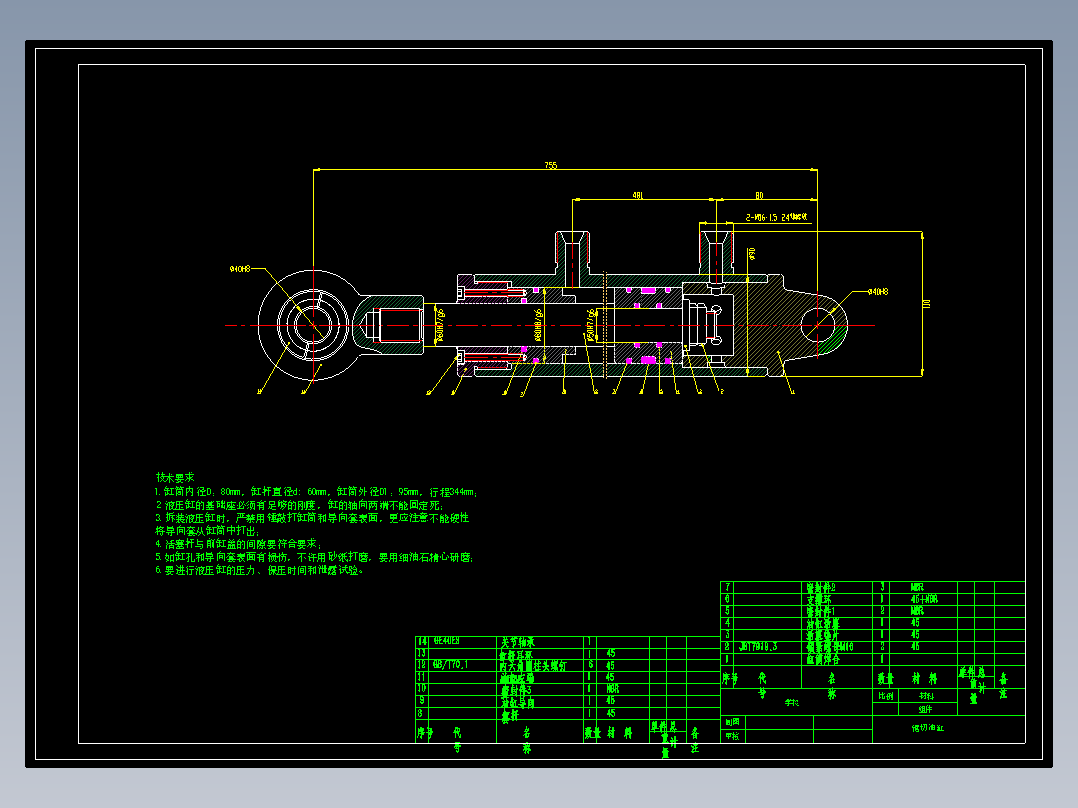Click the 制图 label in title block
The width and height of the screenshot is (1078, 808).
[x=732, y=722]
